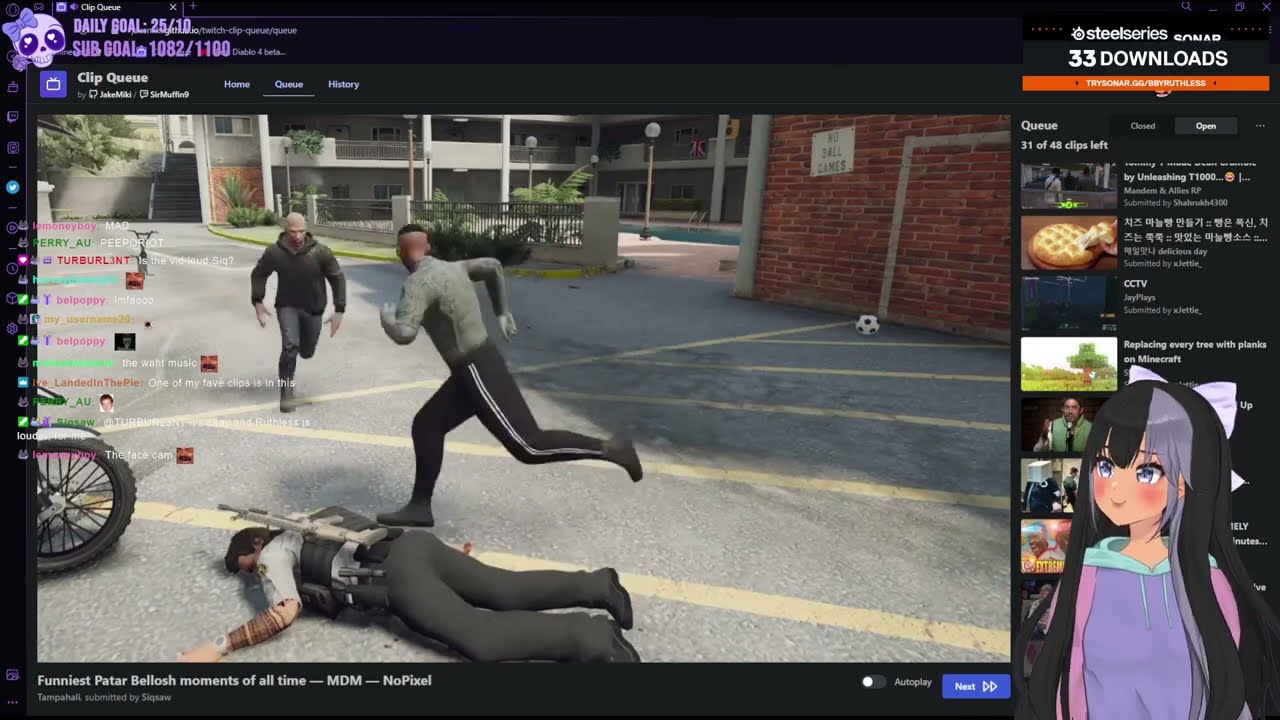Select the CCTV clip thumbnail
Viewport: 1280px width, 720px height.
[1068, 303]
